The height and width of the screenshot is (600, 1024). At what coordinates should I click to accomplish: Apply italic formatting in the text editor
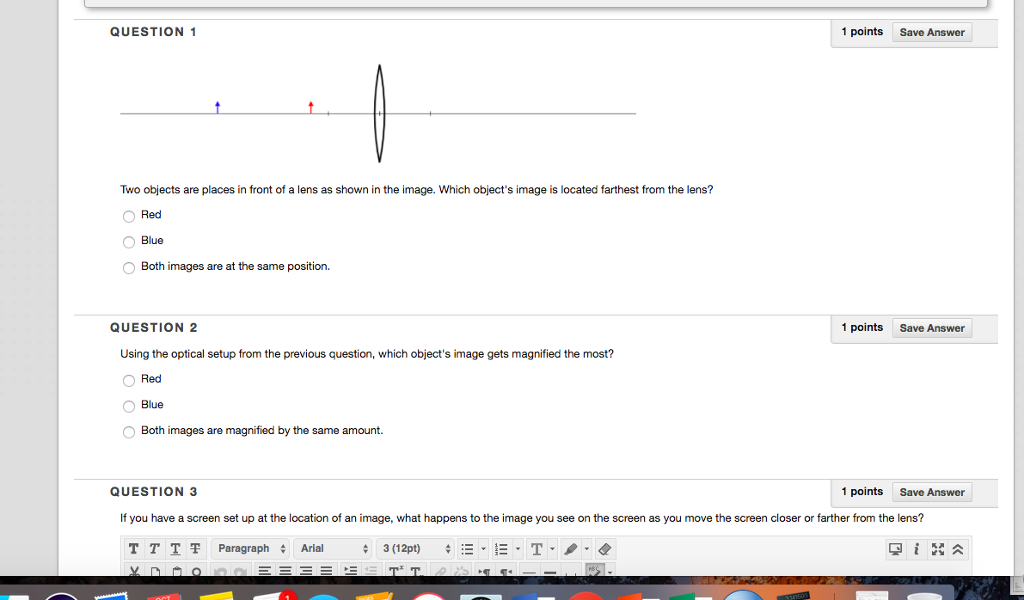click(x=154, y=548)
